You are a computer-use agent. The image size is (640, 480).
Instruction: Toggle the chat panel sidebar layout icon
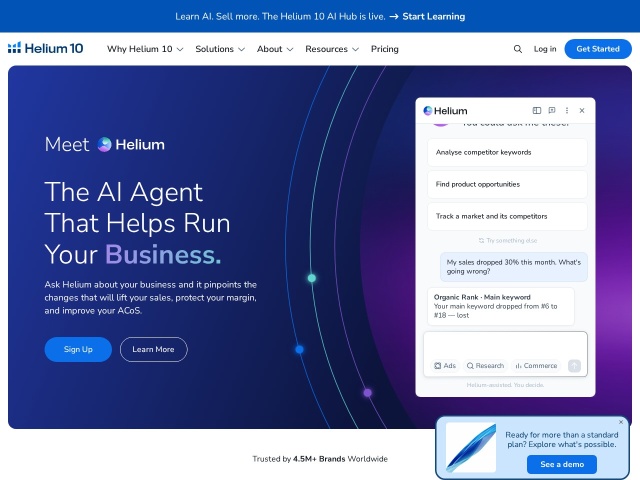537,111
